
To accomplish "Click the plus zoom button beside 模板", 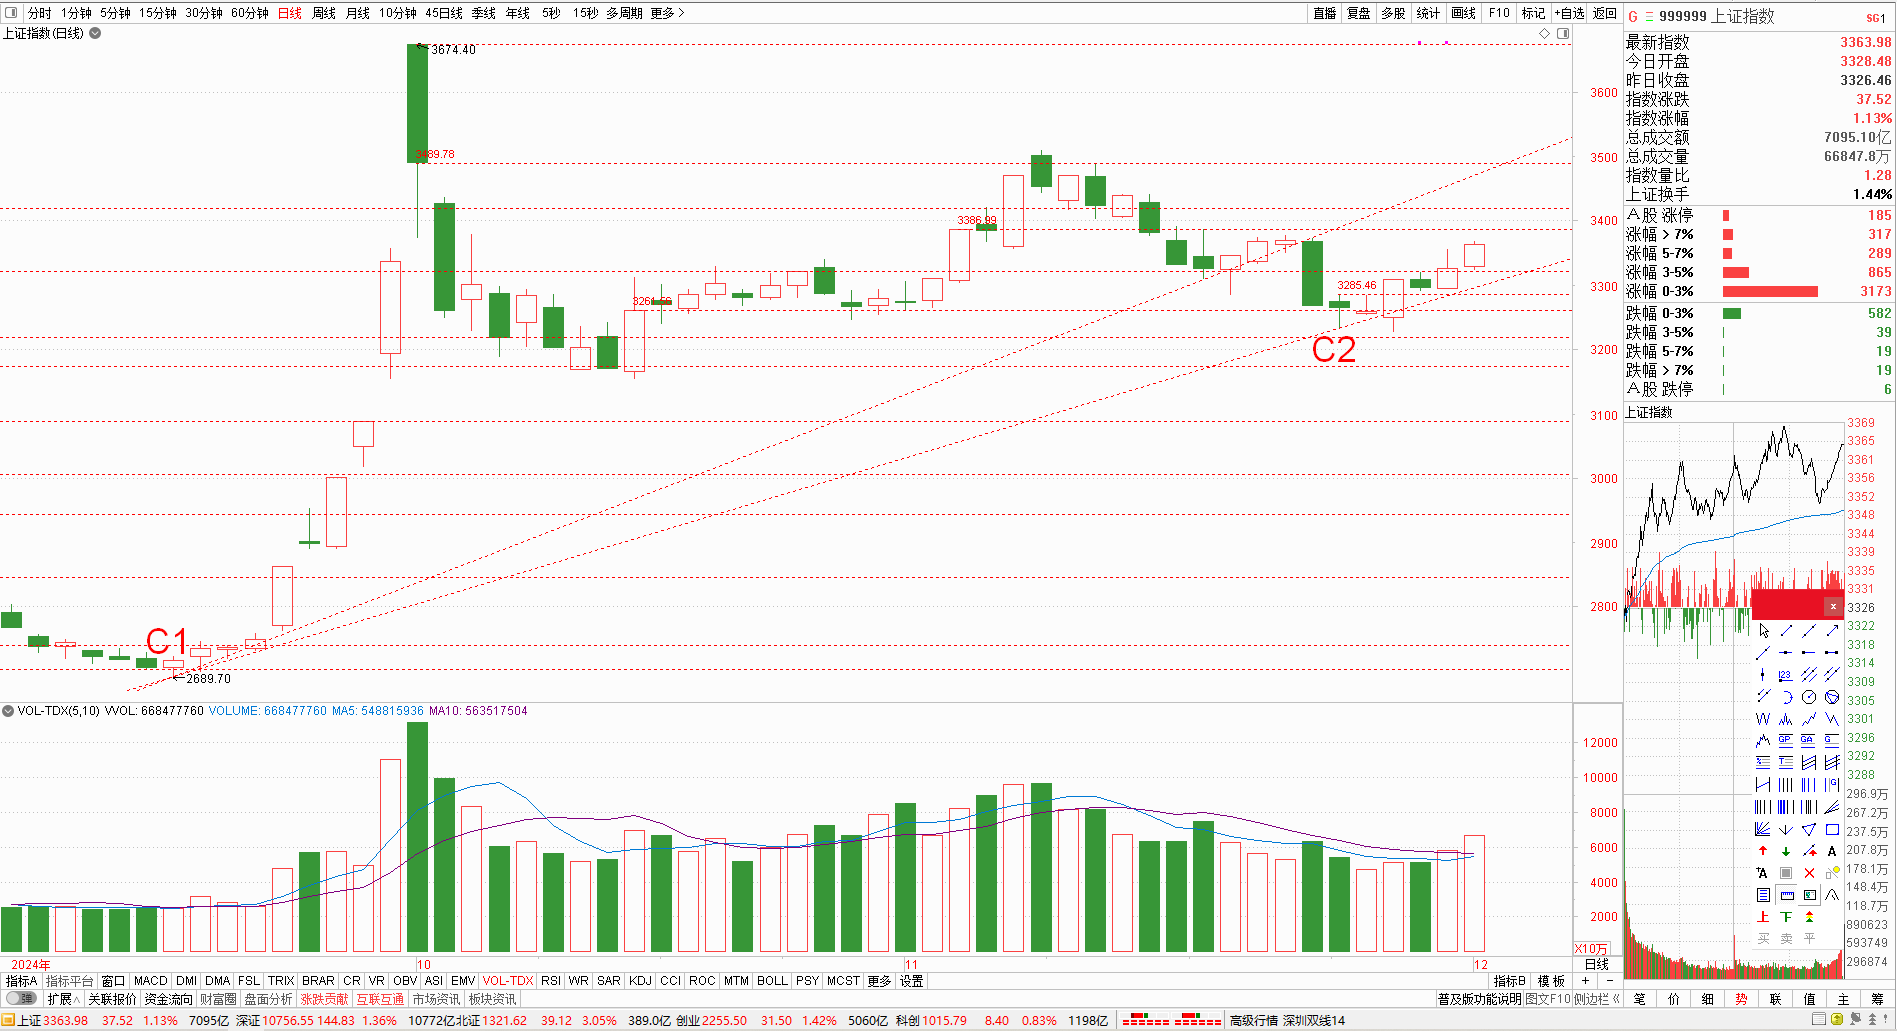I will pyautogui.click(x=1585, y=981).
